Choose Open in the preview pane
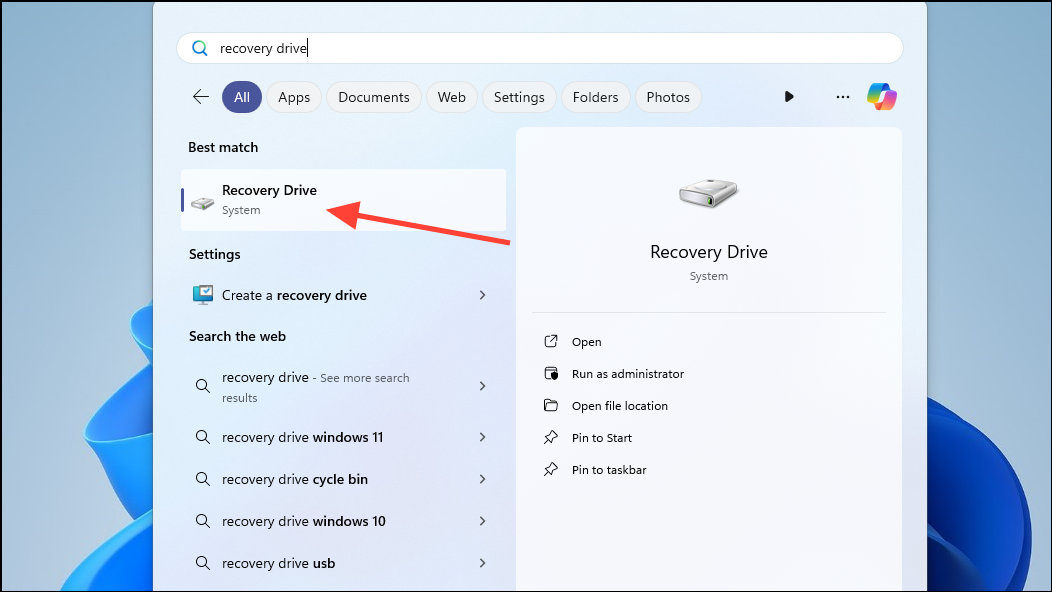 click(x=586, y=342)
